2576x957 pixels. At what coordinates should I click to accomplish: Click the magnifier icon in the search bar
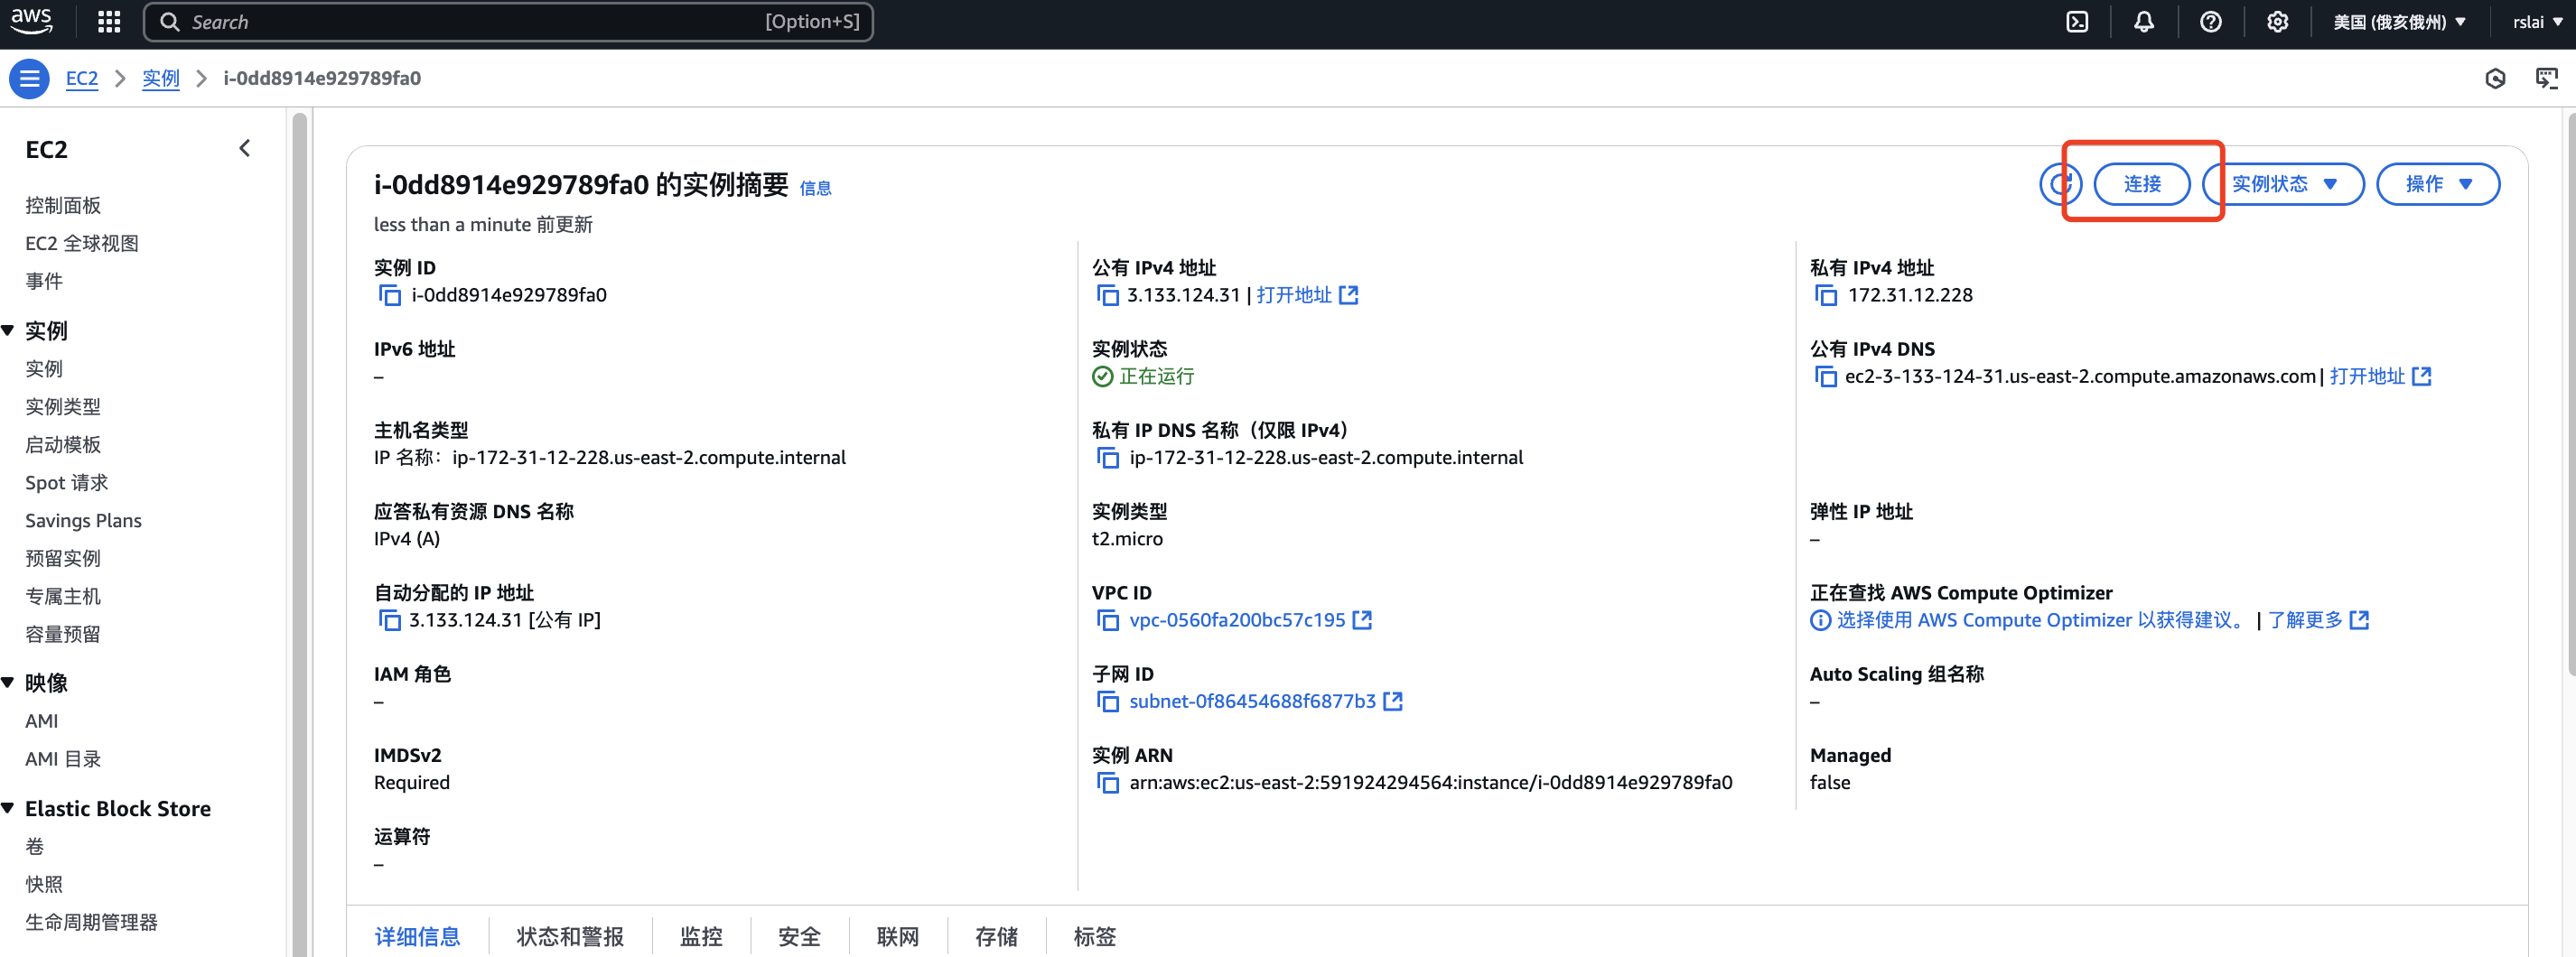169,22
